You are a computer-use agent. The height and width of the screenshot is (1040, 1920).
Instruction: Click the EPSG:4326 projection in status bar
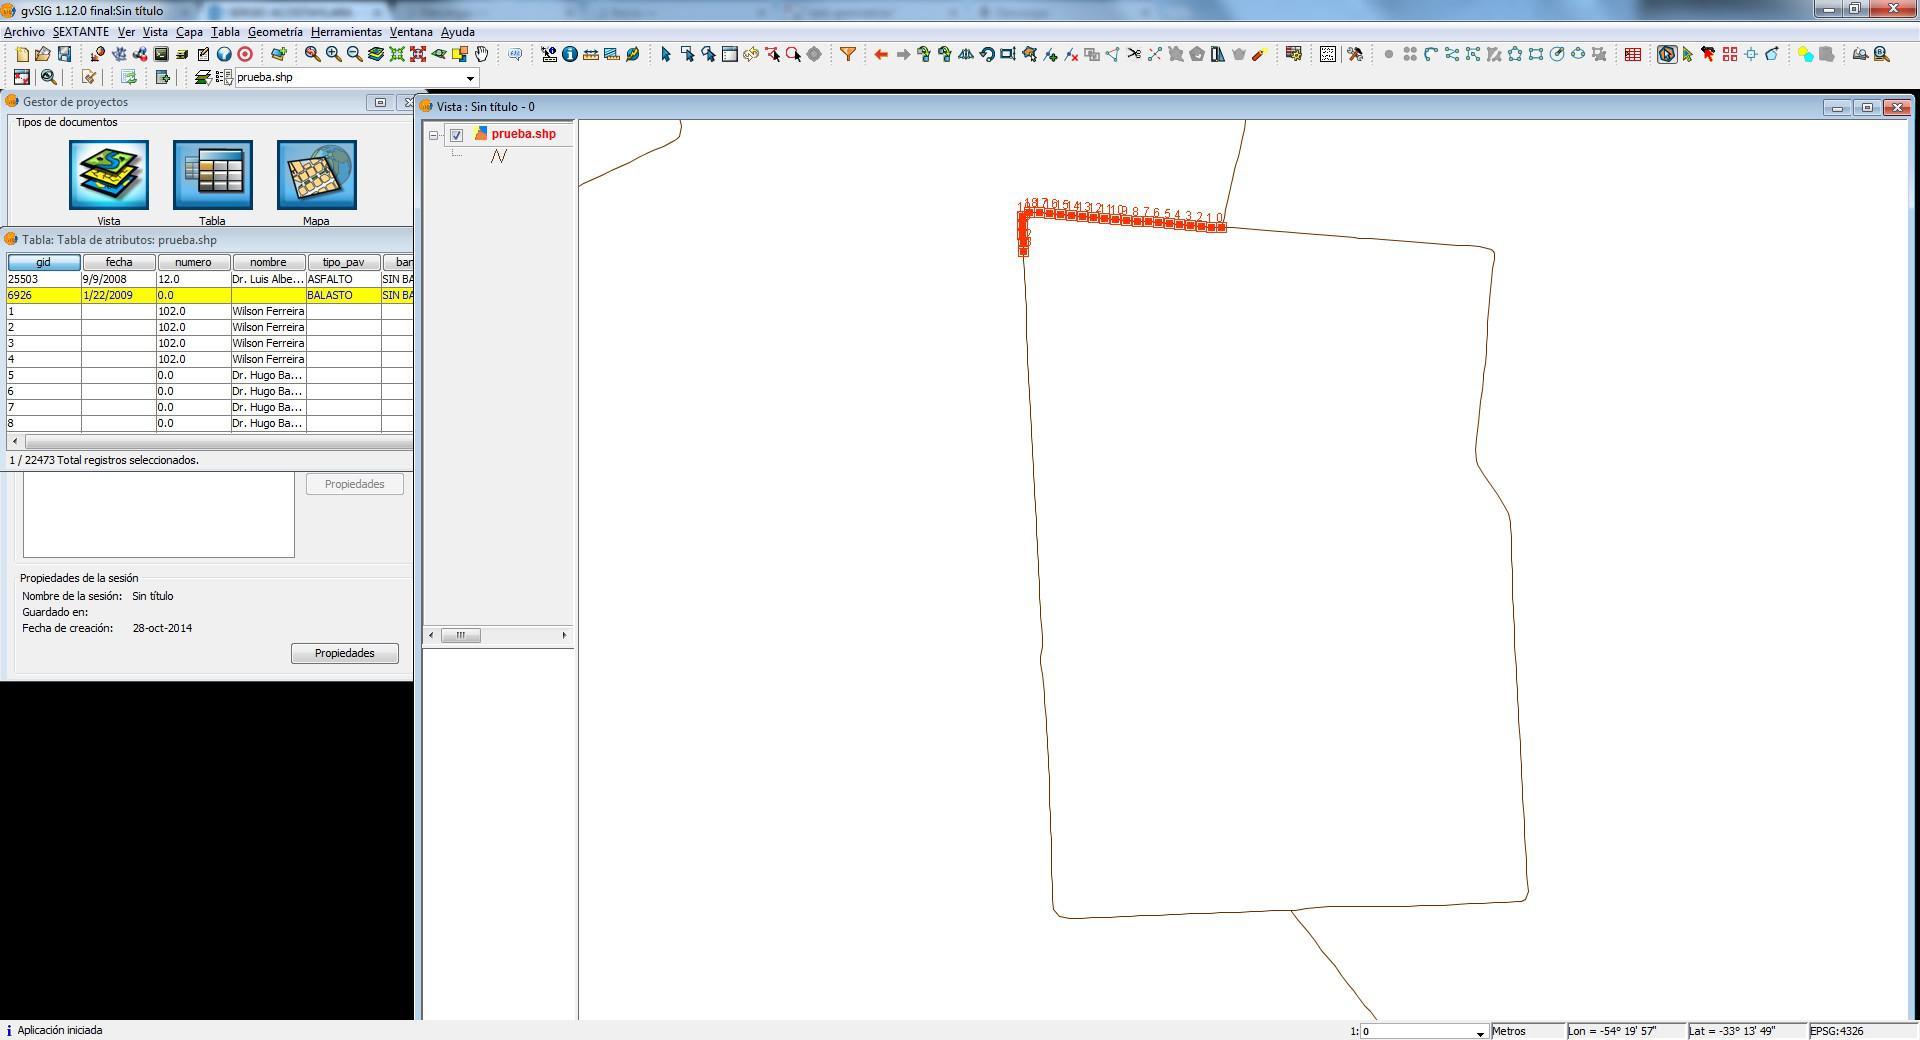pos(1837,1031)
